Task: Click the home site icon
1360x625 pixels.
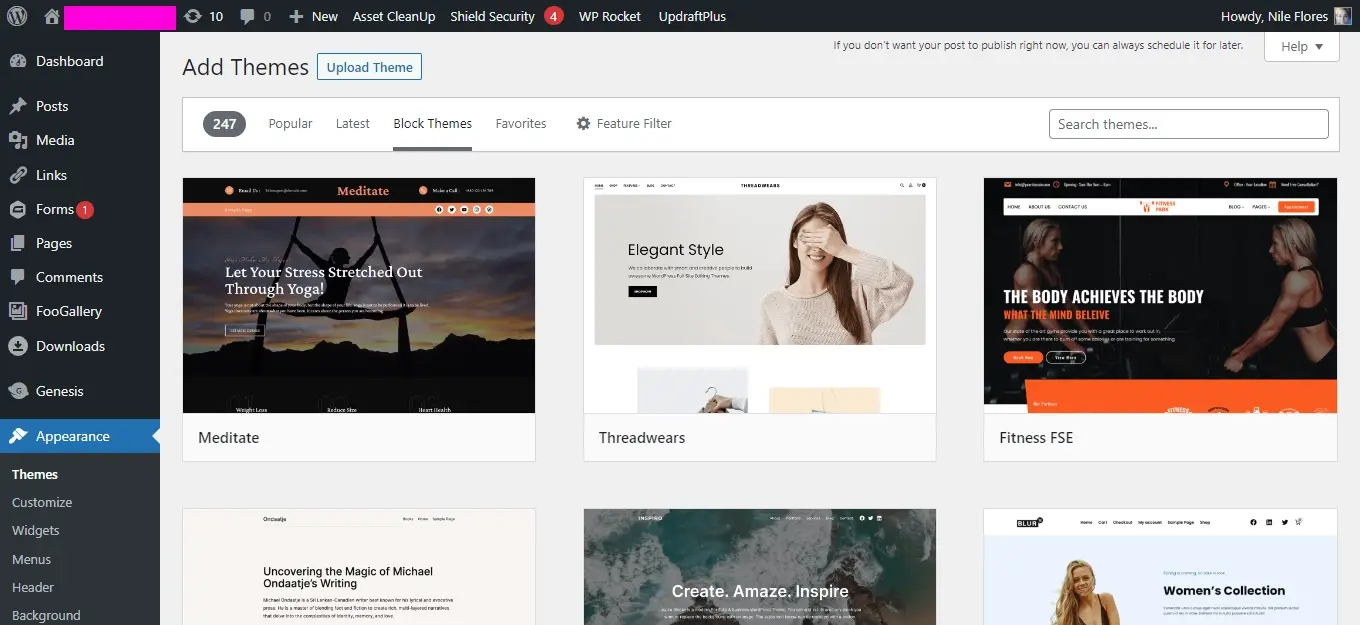Action: [x=52, y=16]
